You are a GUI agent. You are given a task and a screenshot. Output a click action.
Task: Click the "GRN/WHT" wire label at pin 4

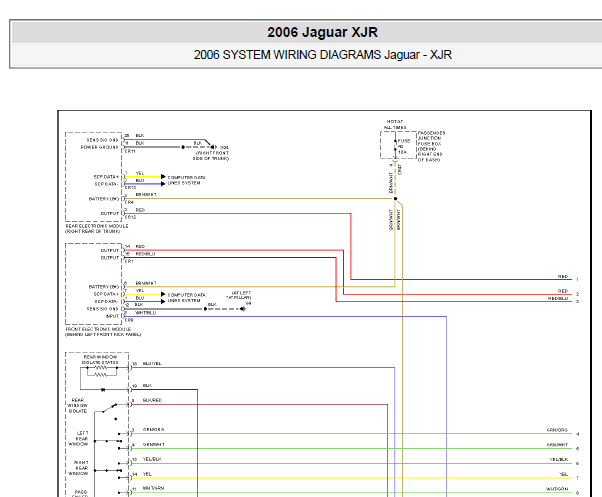click(154, 444)
